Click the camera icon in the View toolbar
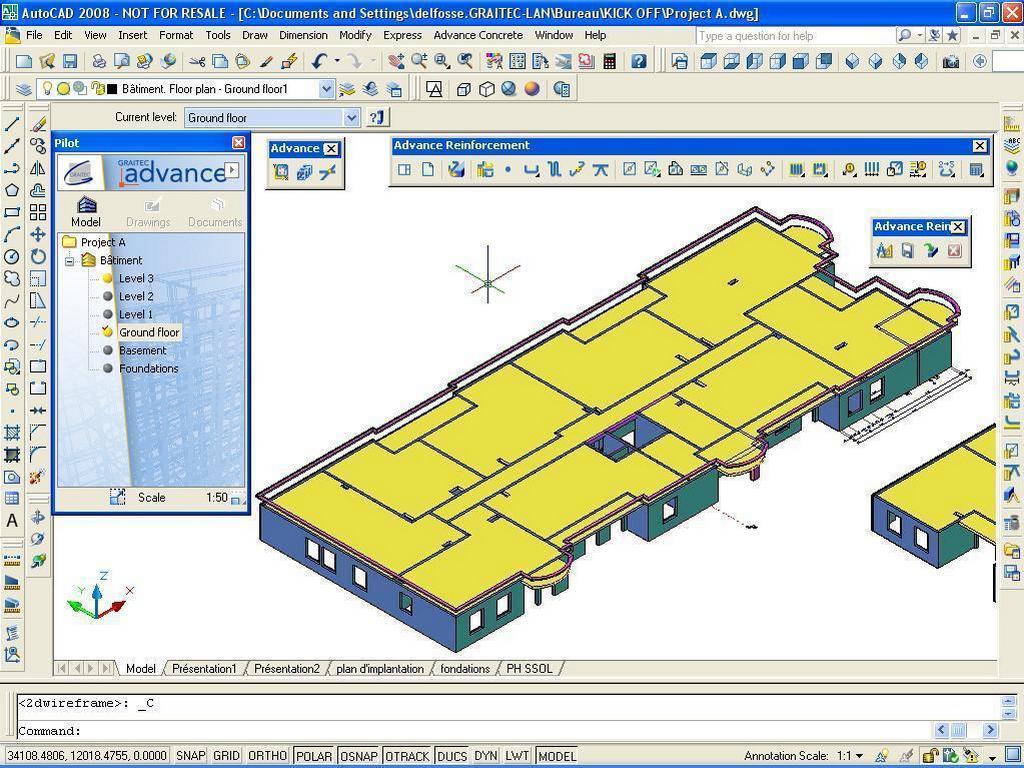The width and height of the screenshot is (1024, 768). 951,62
